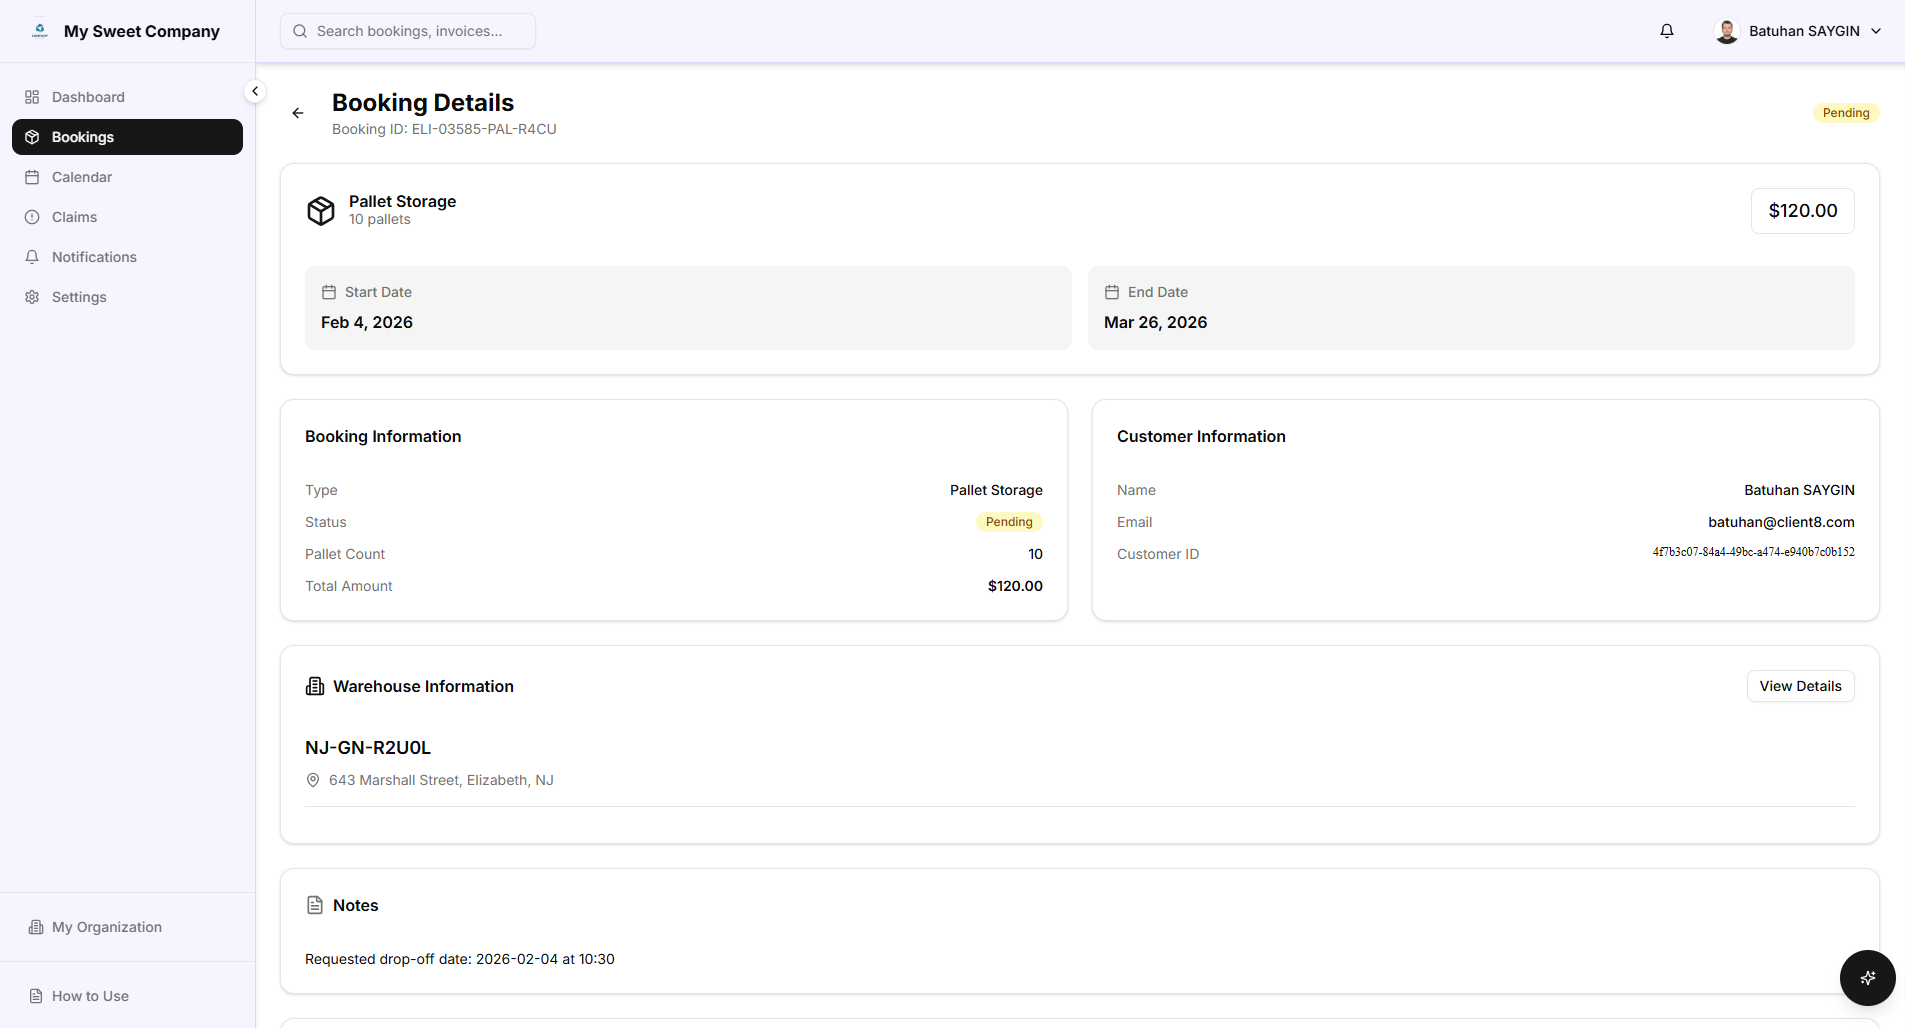Click the Type value Pallet Storage

pos(996,490)
